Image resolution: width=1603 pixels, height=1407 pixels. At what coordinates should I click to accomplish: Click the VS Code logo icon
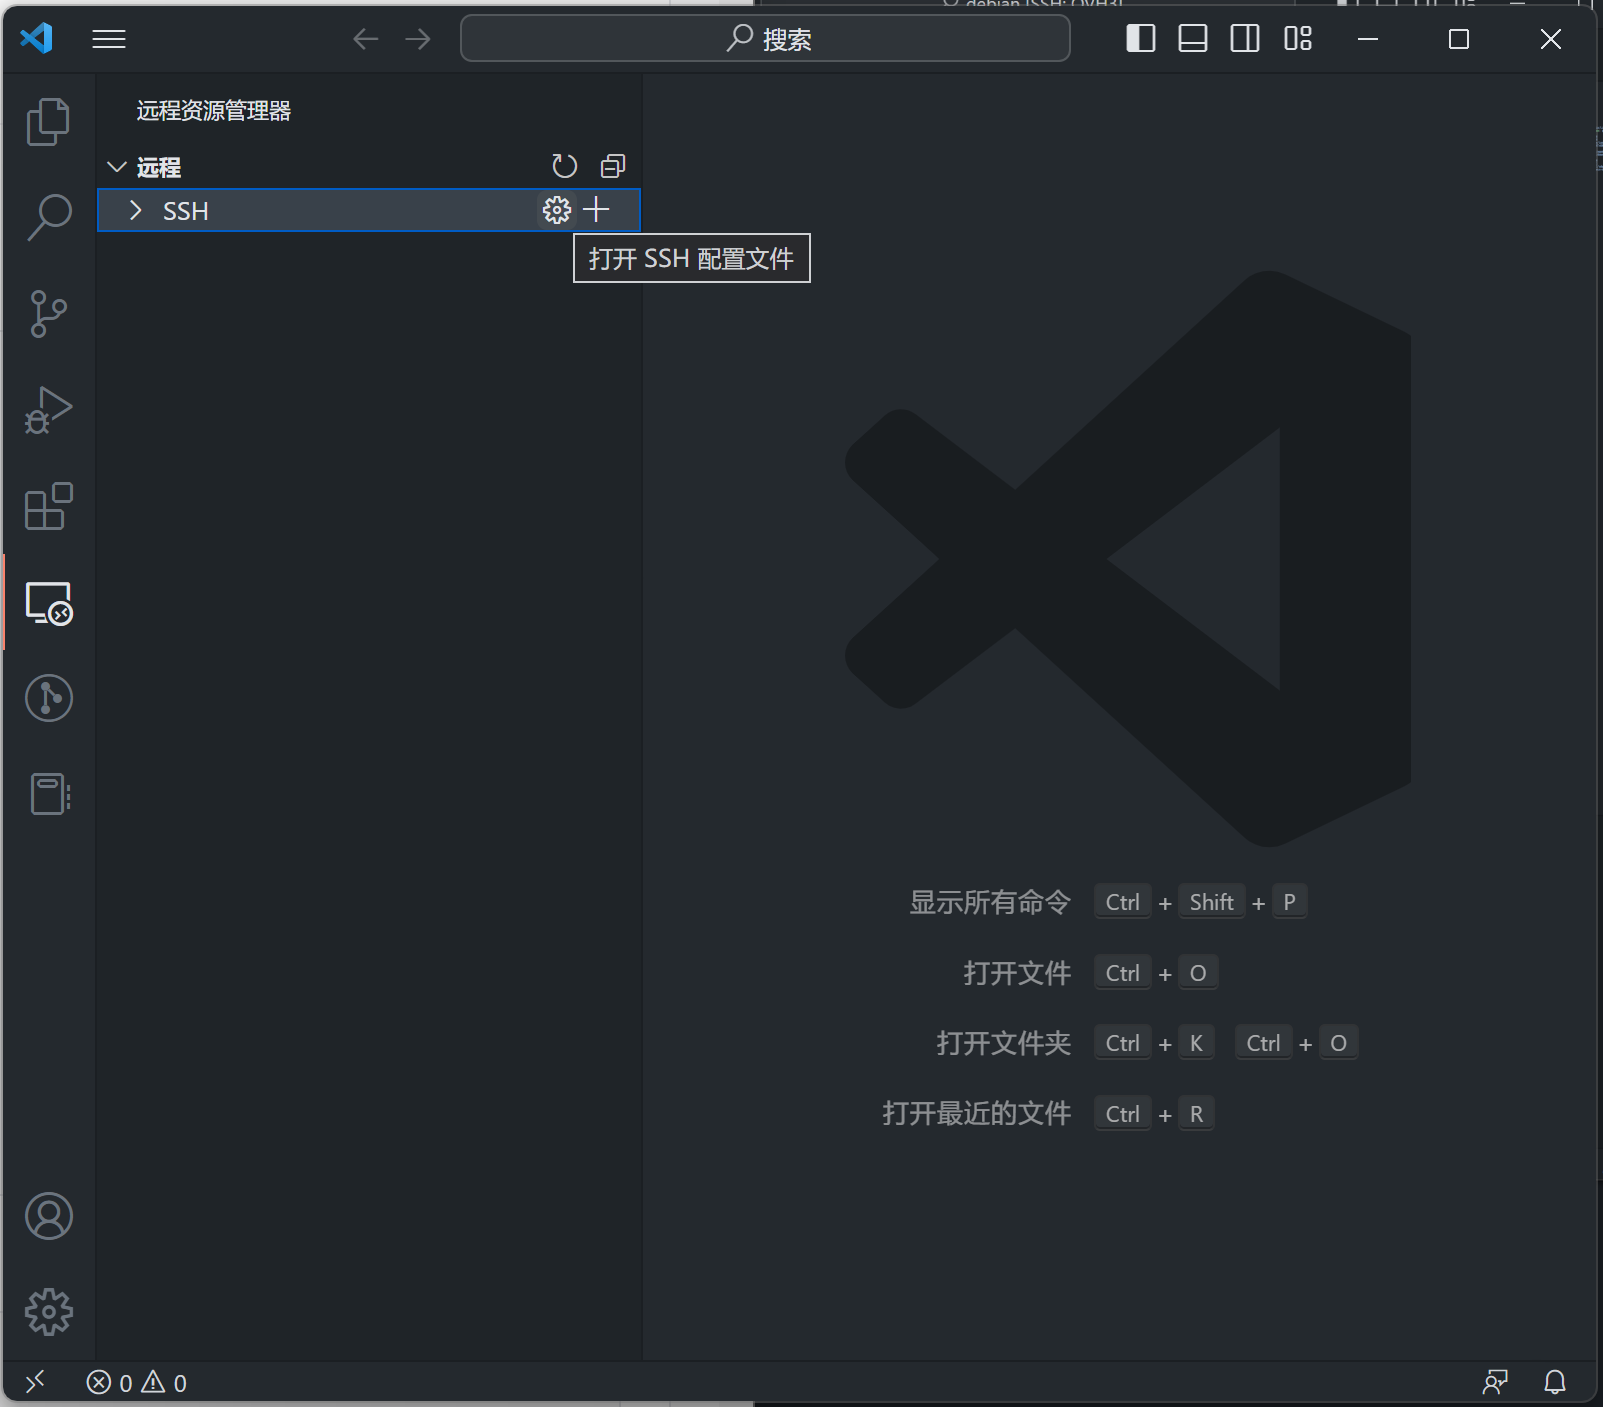click(x=37, y=39)
